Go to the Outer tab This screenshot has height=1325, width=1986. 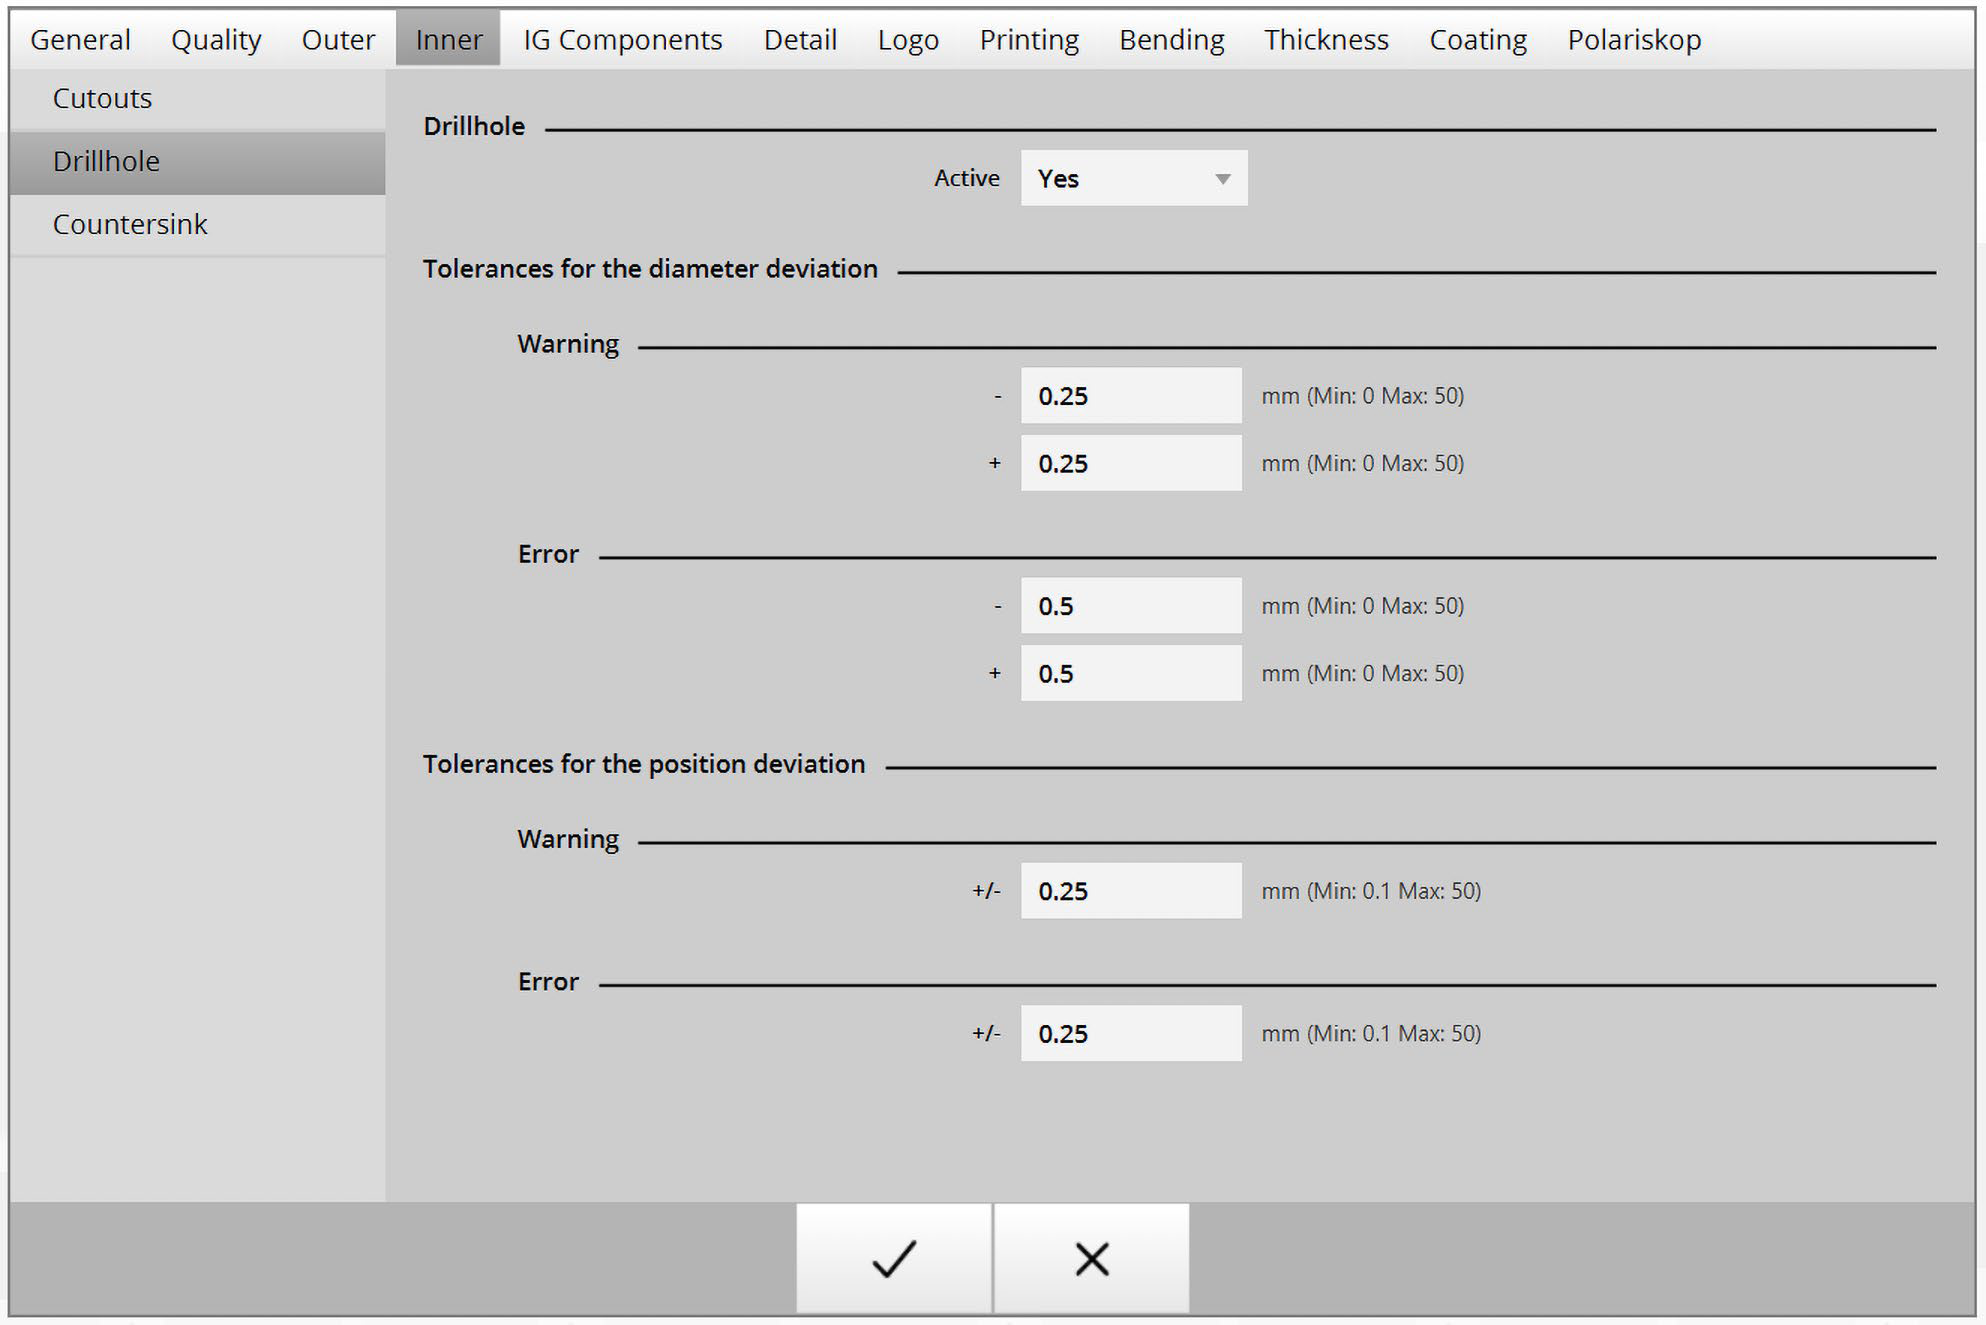pyautogui.click(x=338, y=39)
